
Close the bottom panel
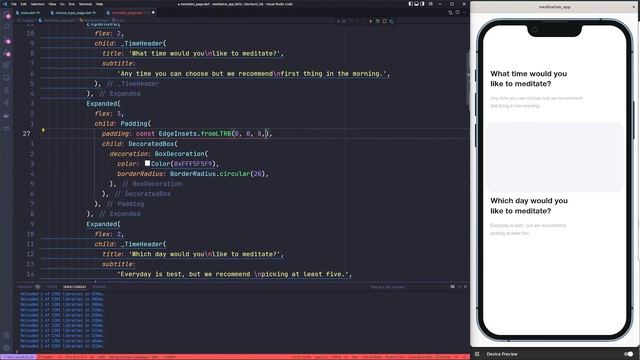(465, 287)
